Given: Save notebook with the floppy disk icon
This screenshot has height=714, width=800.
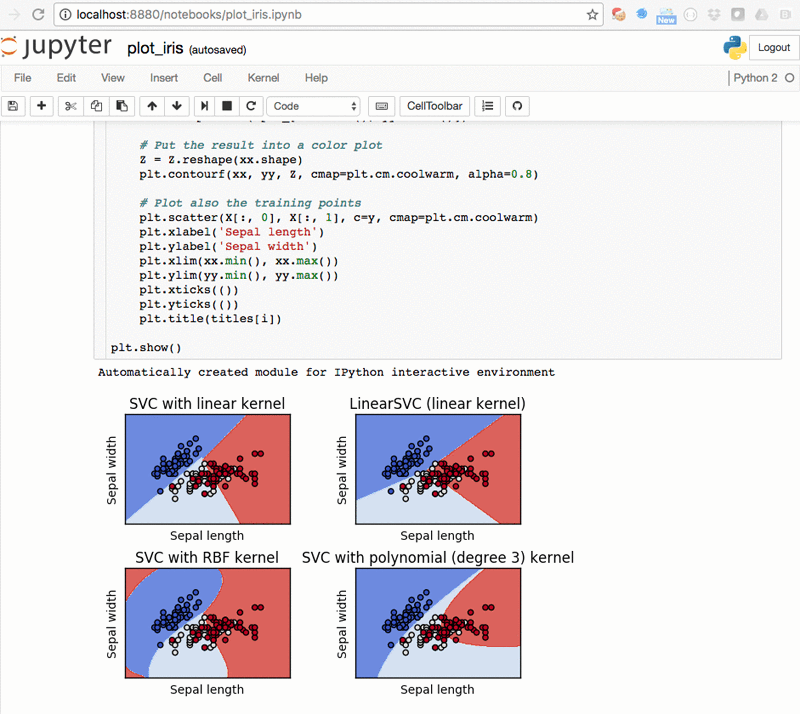Looking at the screenshot, I should click(13, 106).
